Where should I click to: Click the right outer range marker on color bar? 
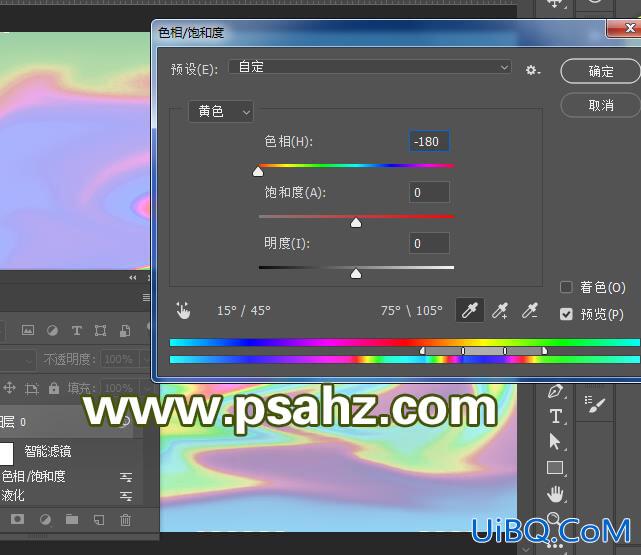(x=545, y=351)
